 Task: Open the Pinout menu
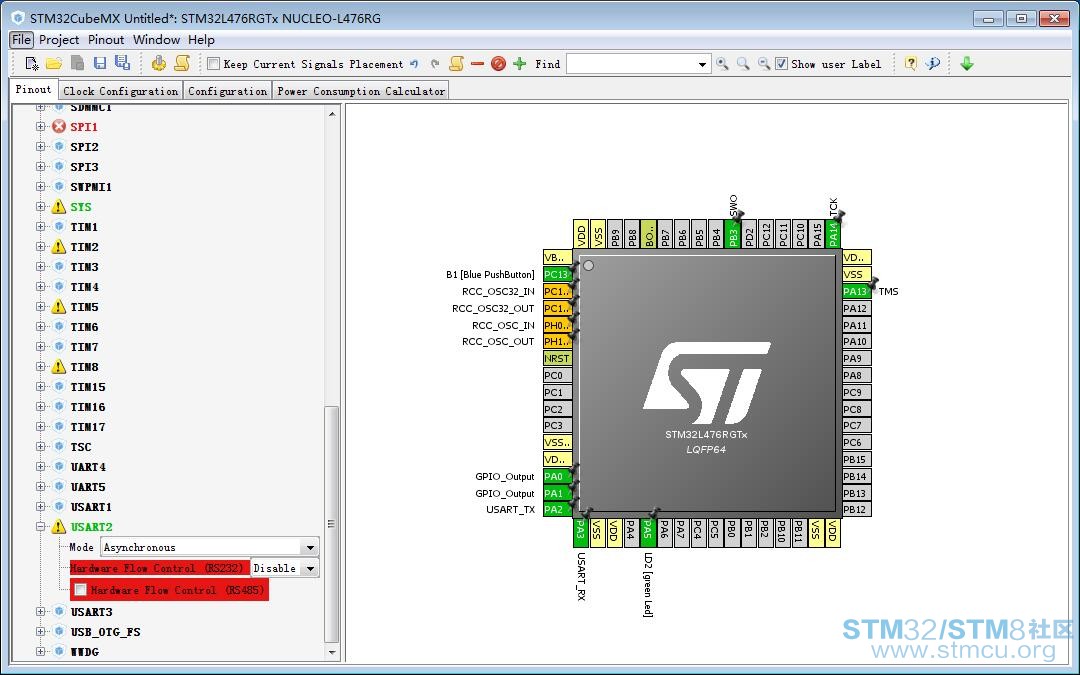106,40
